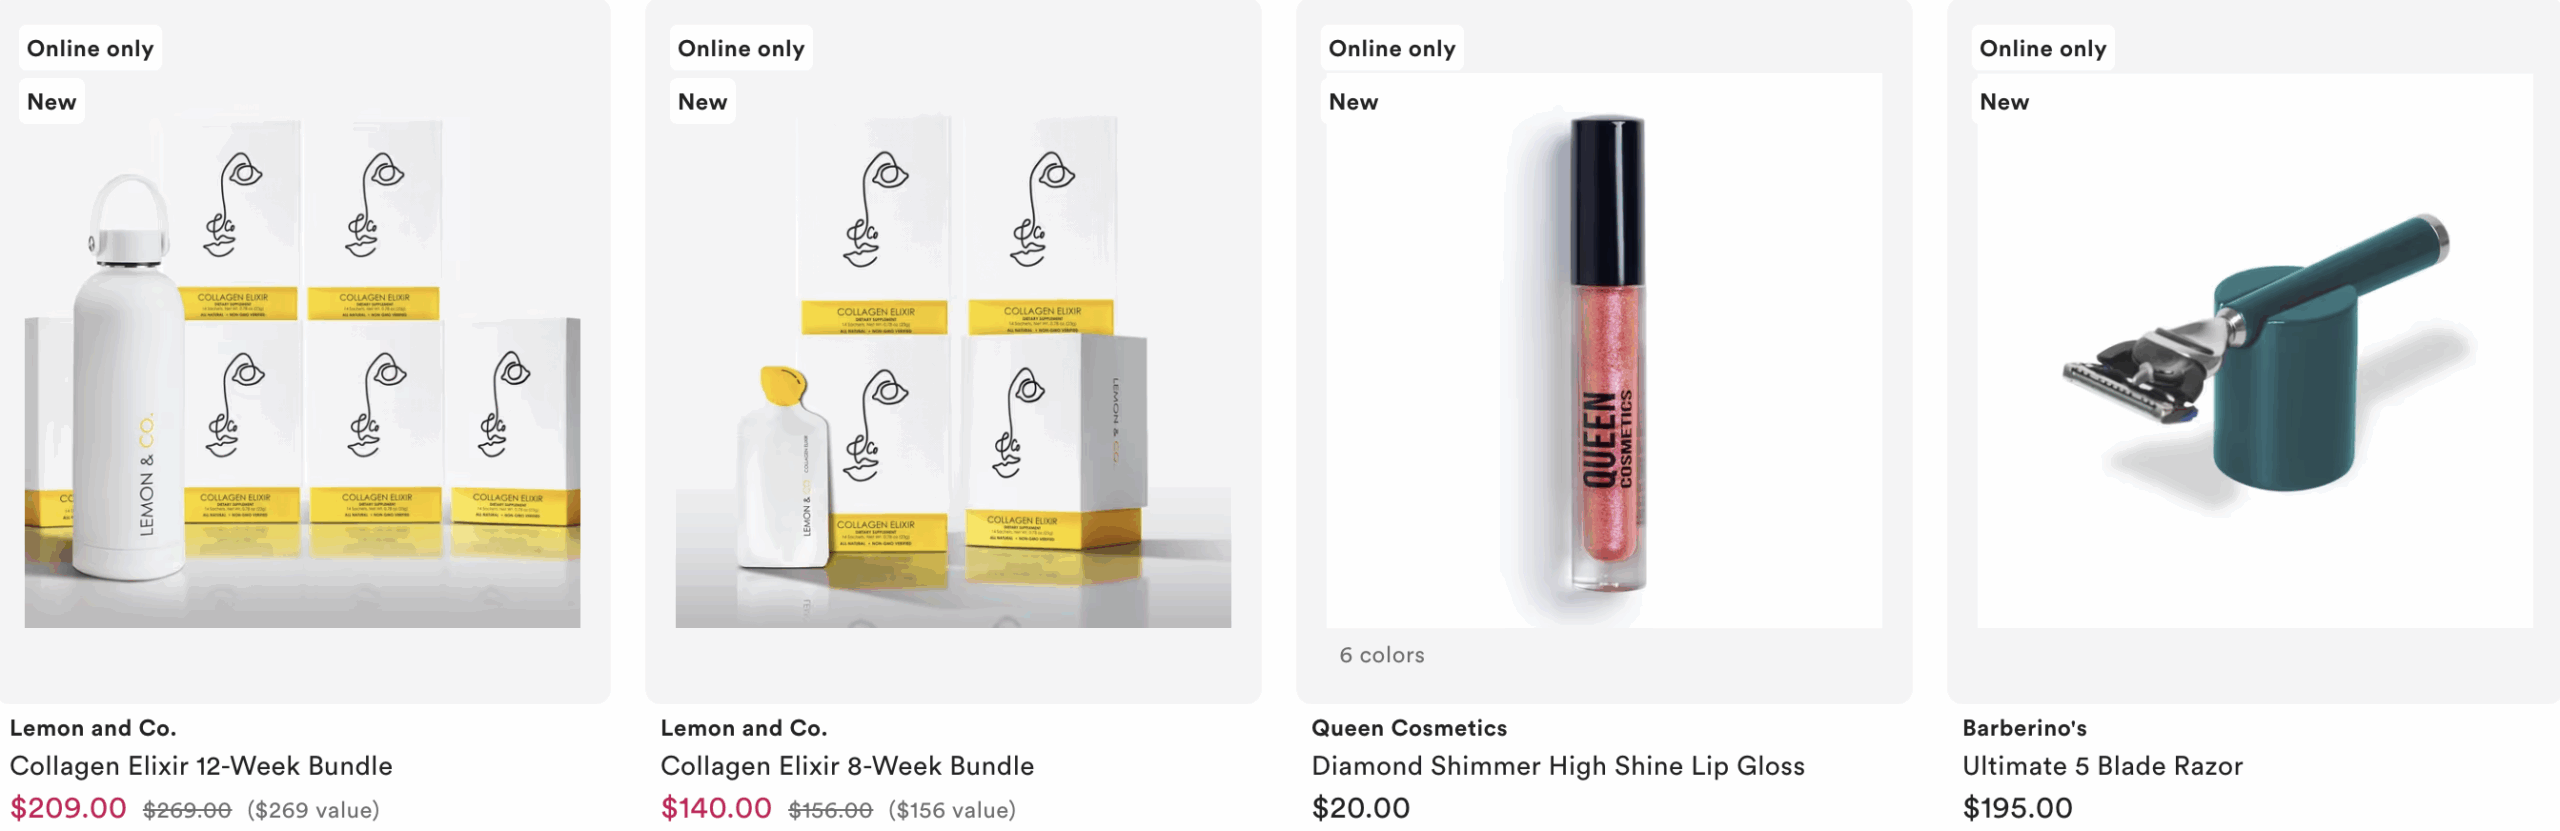Click the $140.00 sale price
Viewport: 2560px width, 831px height.
click(716, 808)
